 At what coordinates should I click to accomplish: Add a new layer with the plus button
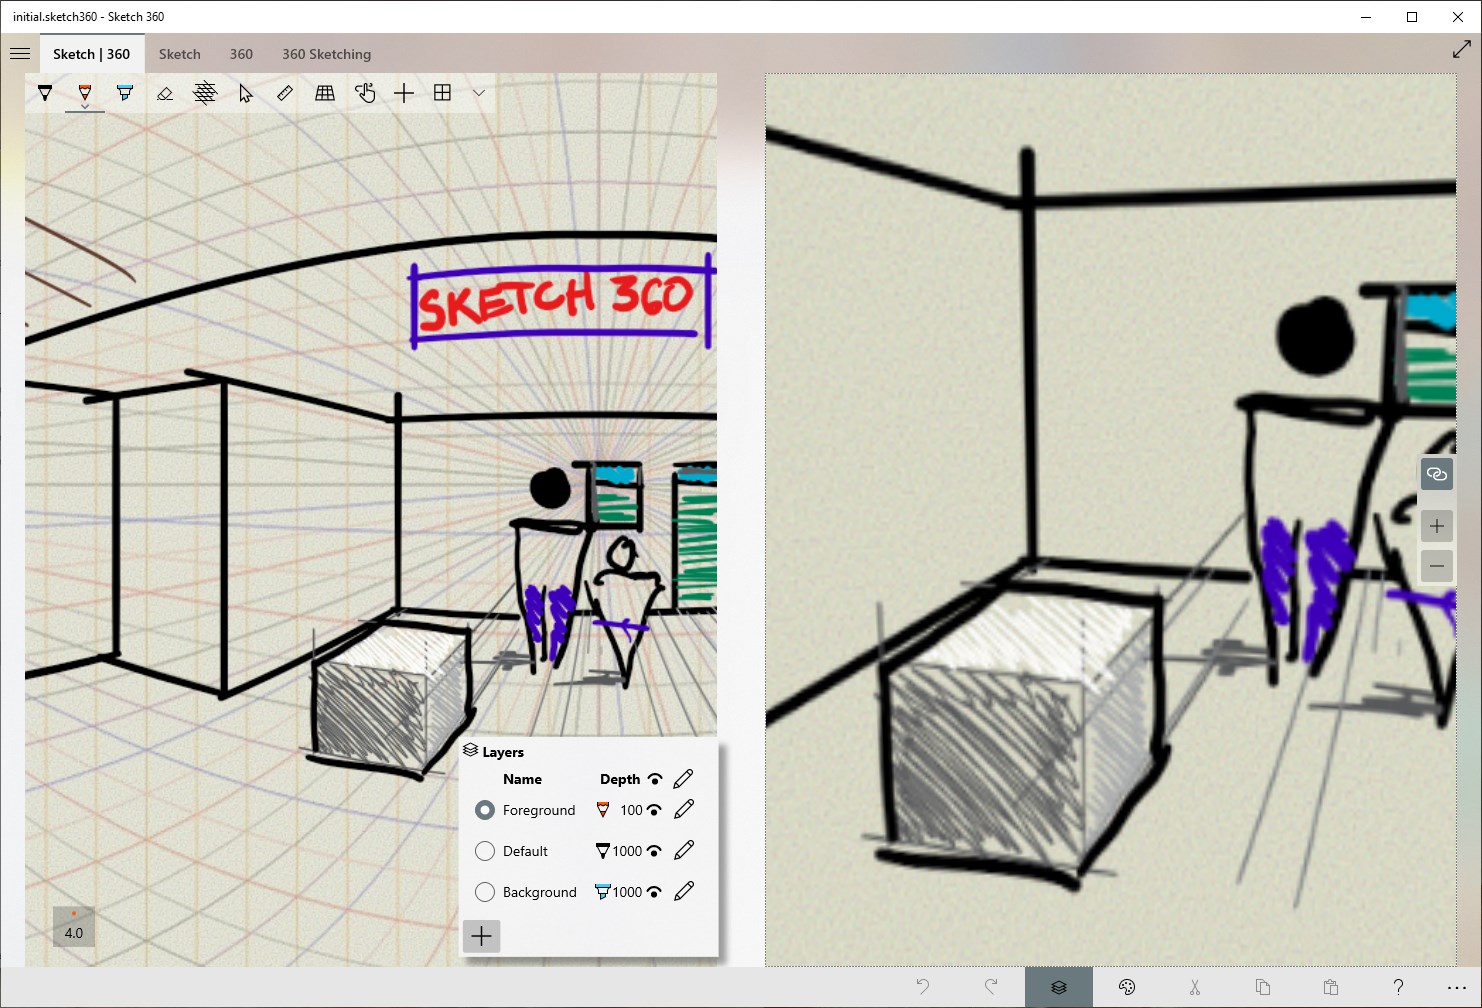pos(481,936)
